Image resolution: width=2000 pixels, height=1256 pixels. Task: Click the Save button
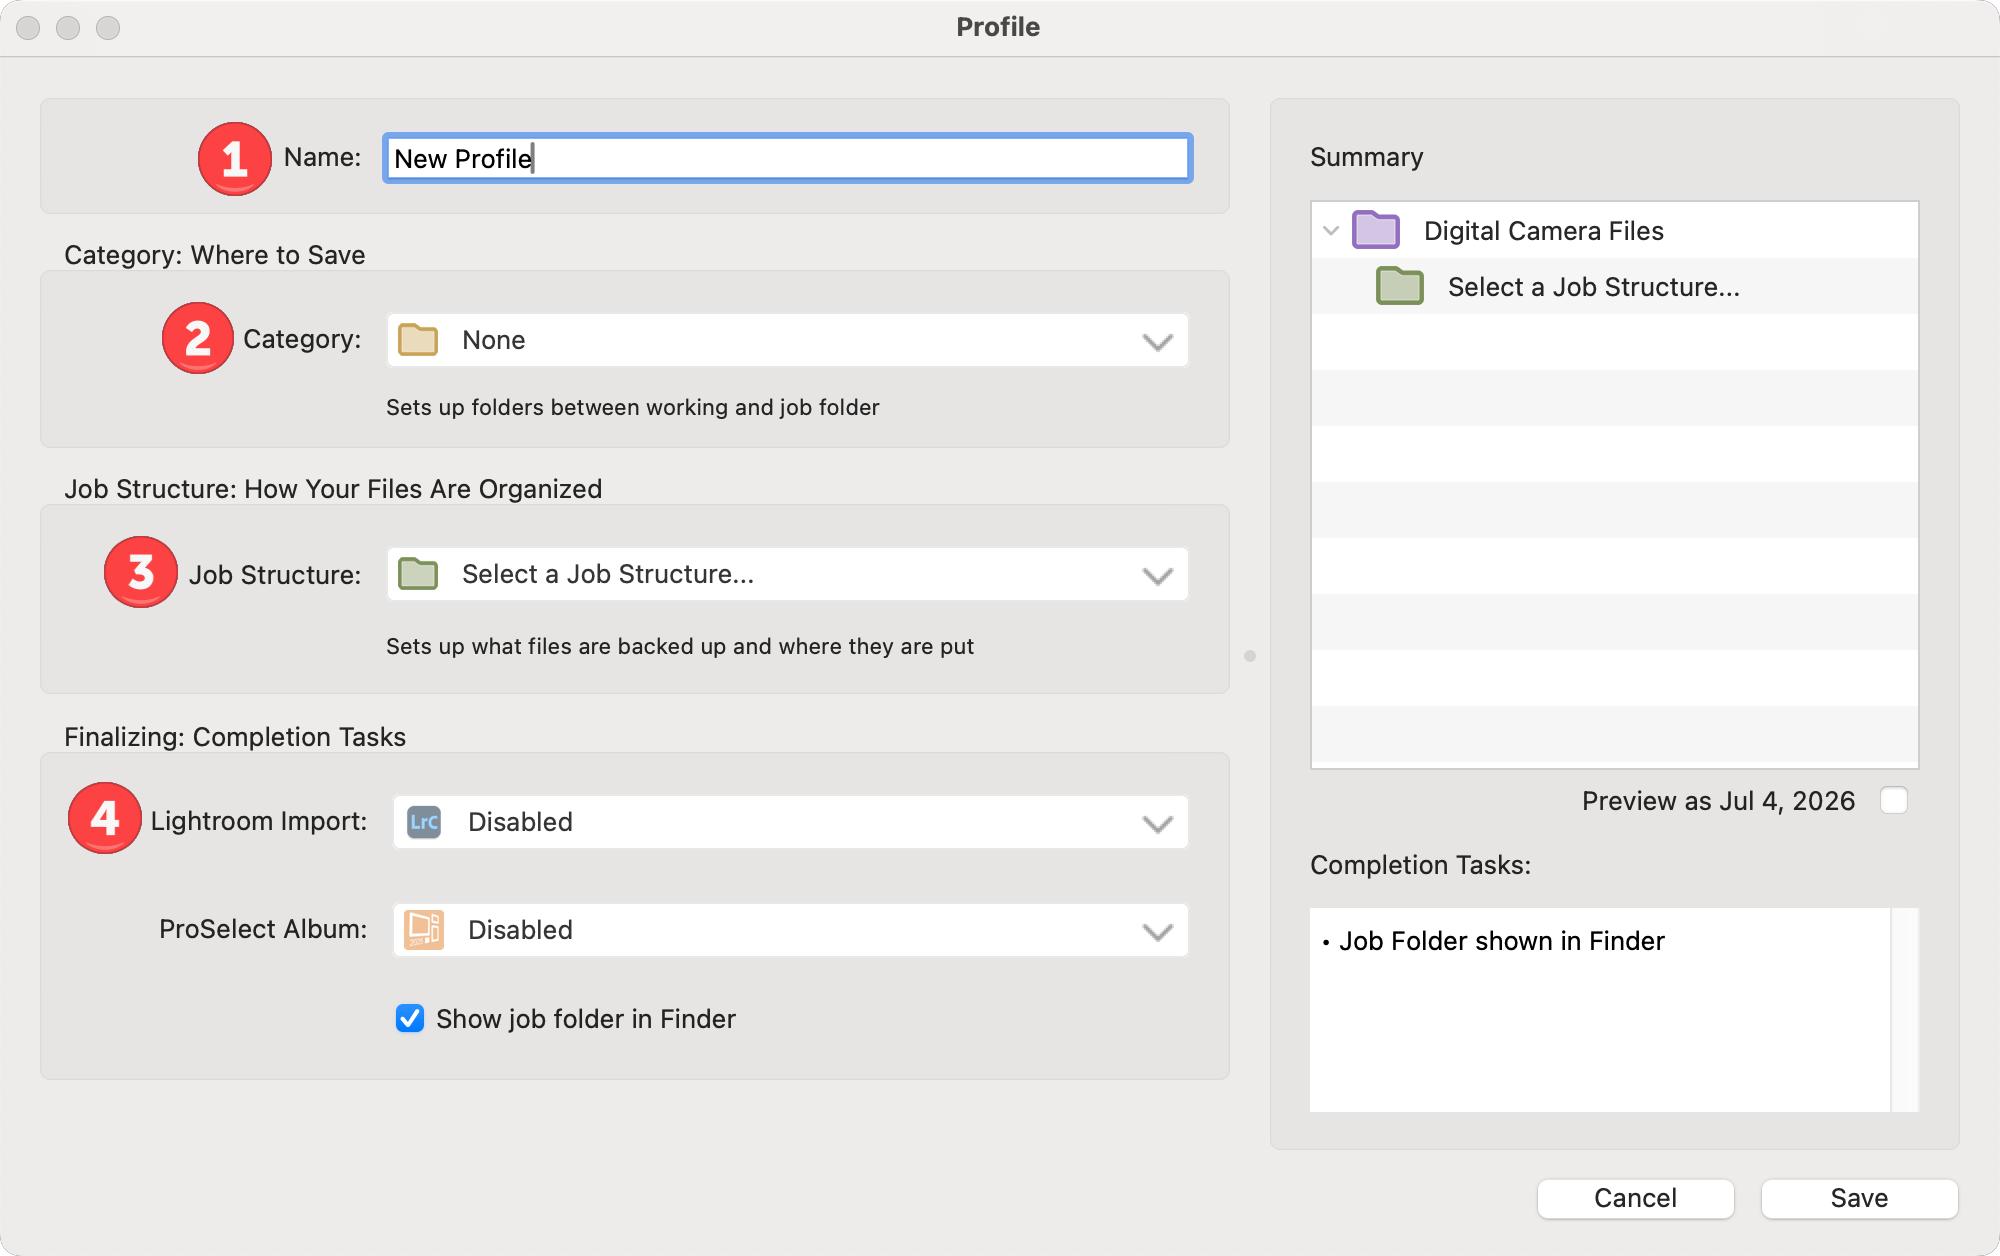coord(1859,1198)
